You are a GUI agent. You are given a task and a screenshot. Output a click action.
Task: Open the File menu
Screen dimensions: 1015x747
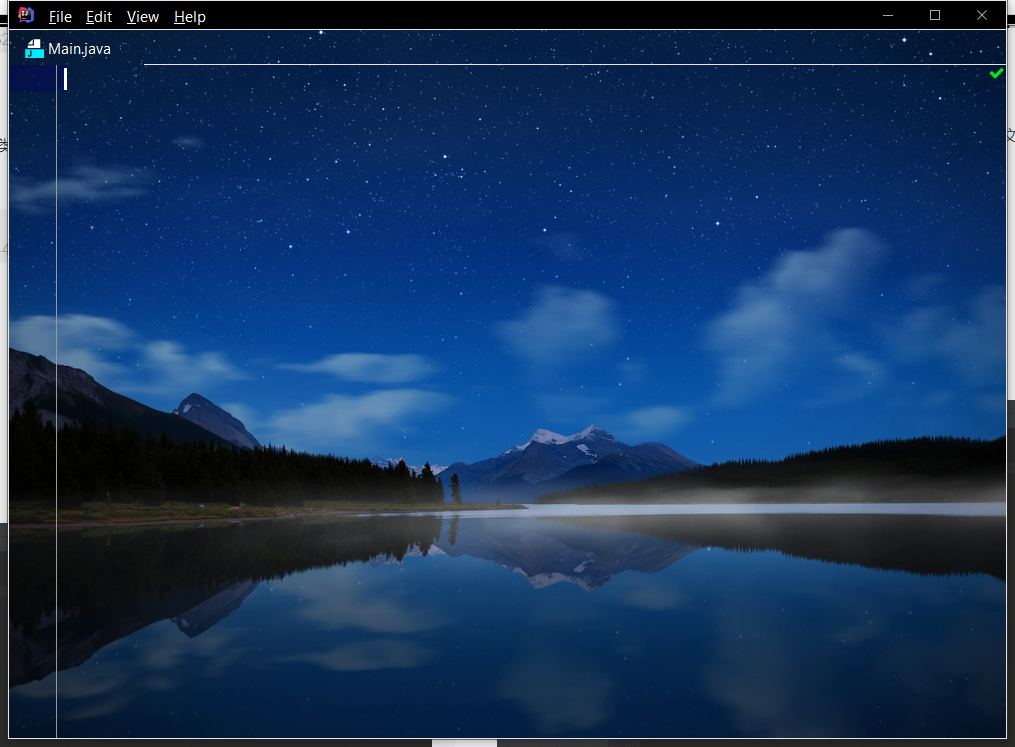coord(60,17)
